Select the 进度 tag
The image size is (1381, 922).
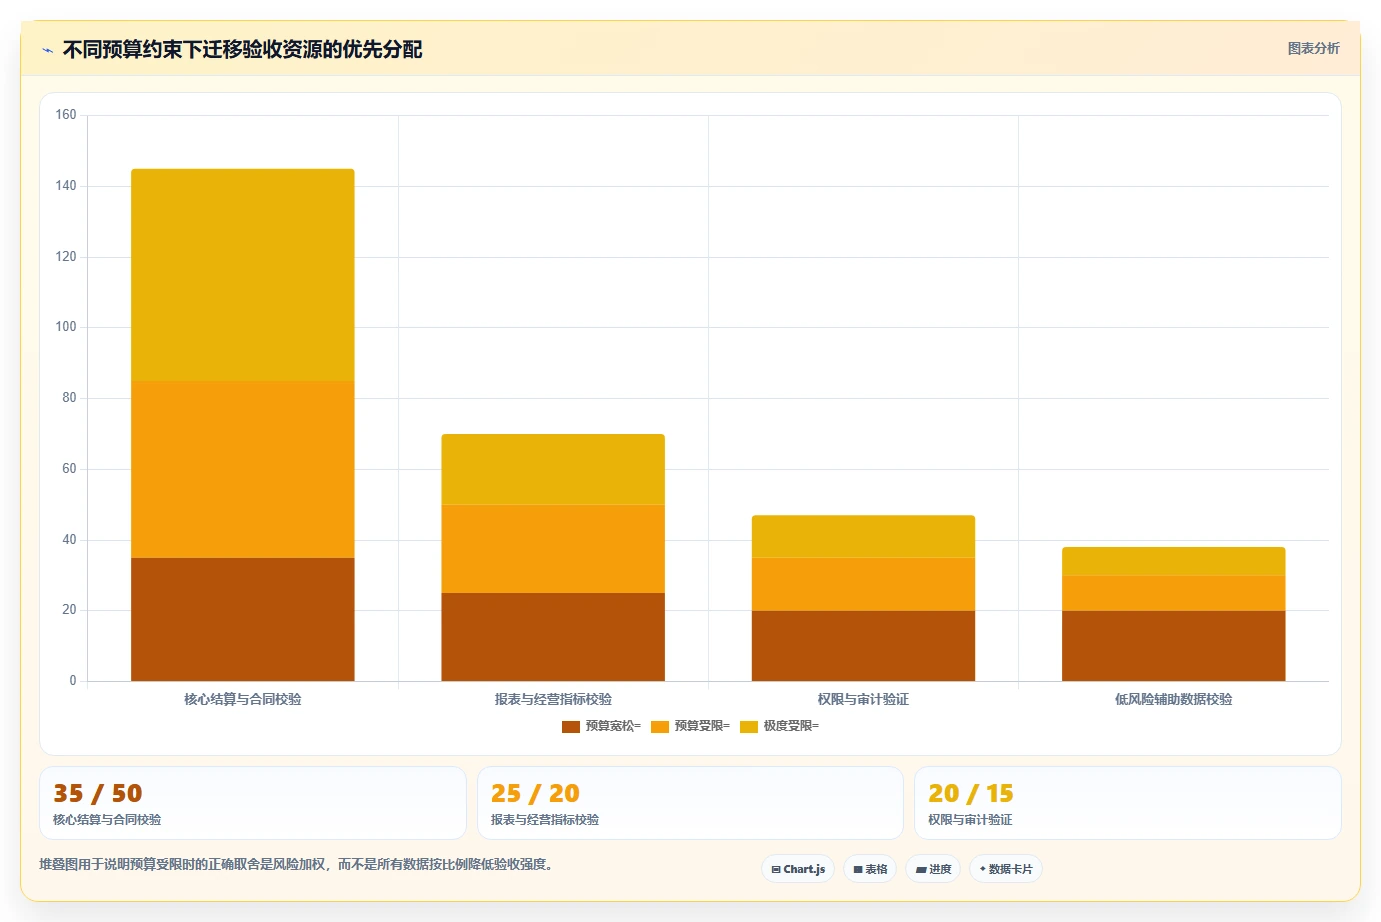pyautogui.click(x=933, y=869)
